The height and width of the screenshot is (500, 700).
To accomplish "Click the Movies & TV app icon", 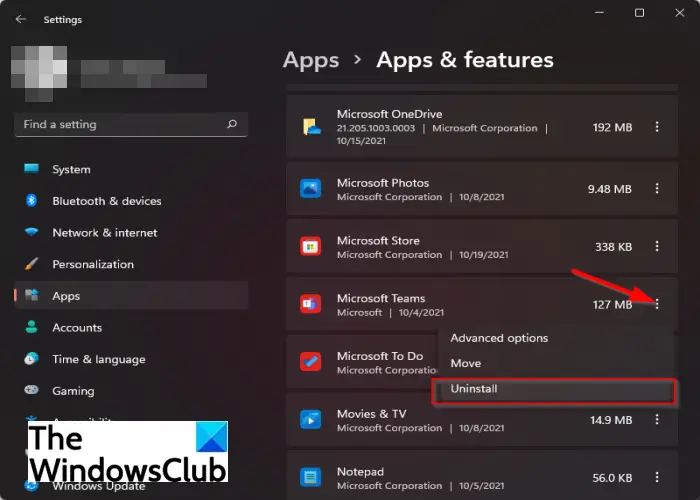I will click(311, 420).
